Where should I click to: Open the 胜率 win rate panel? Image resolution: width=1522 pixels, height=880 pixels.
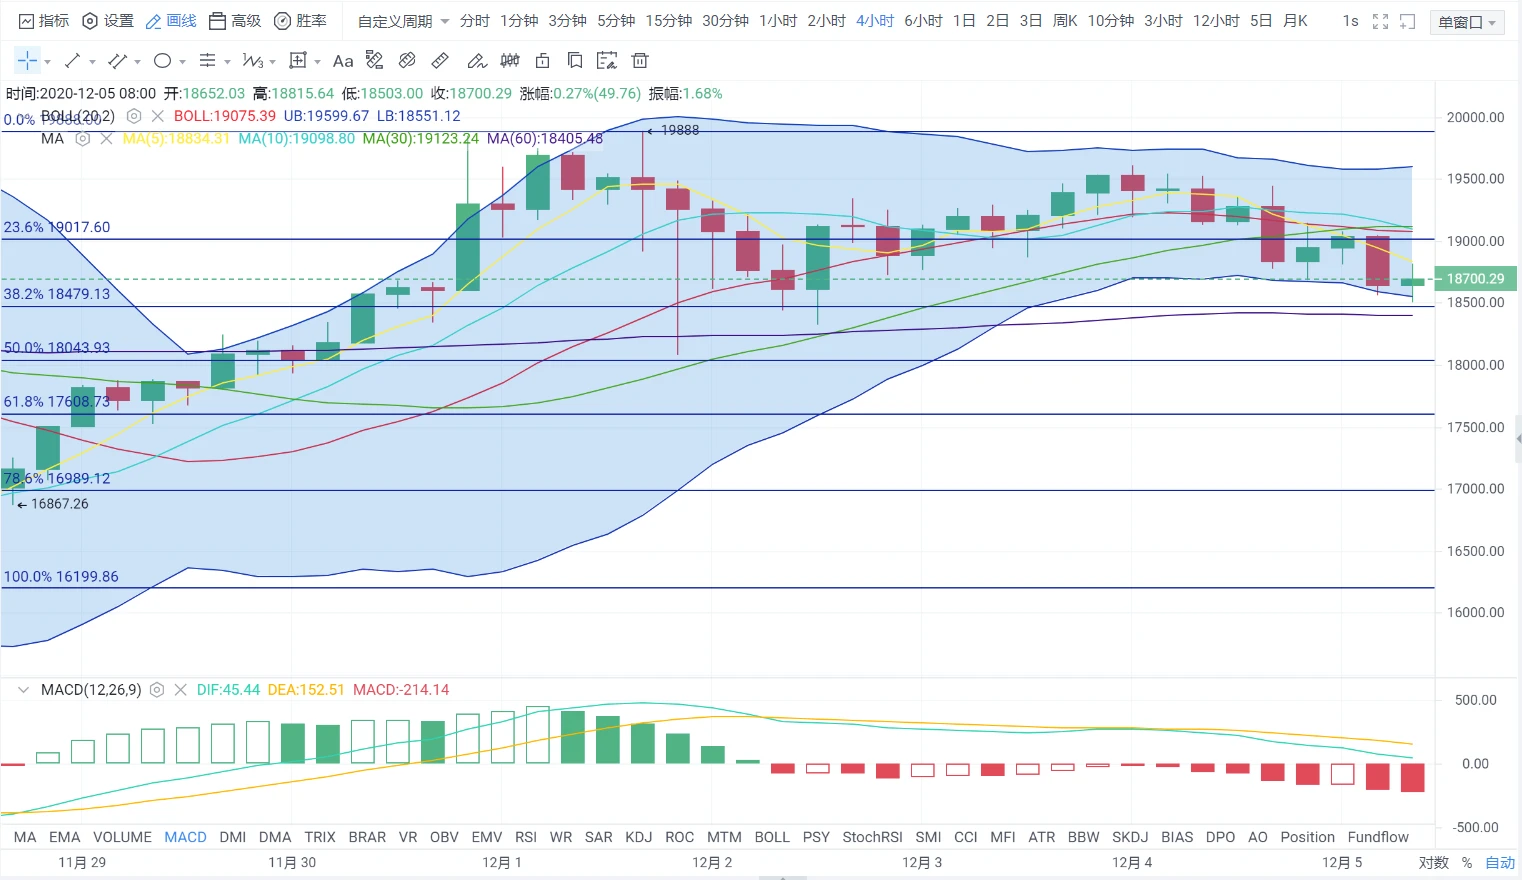(x=300, y=21)
